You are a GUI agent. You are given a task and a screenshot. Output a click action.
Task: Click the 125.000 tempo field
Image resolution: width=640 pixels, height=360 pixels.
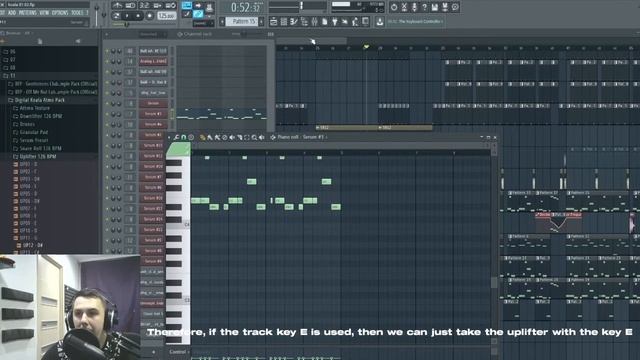point(167,16)
